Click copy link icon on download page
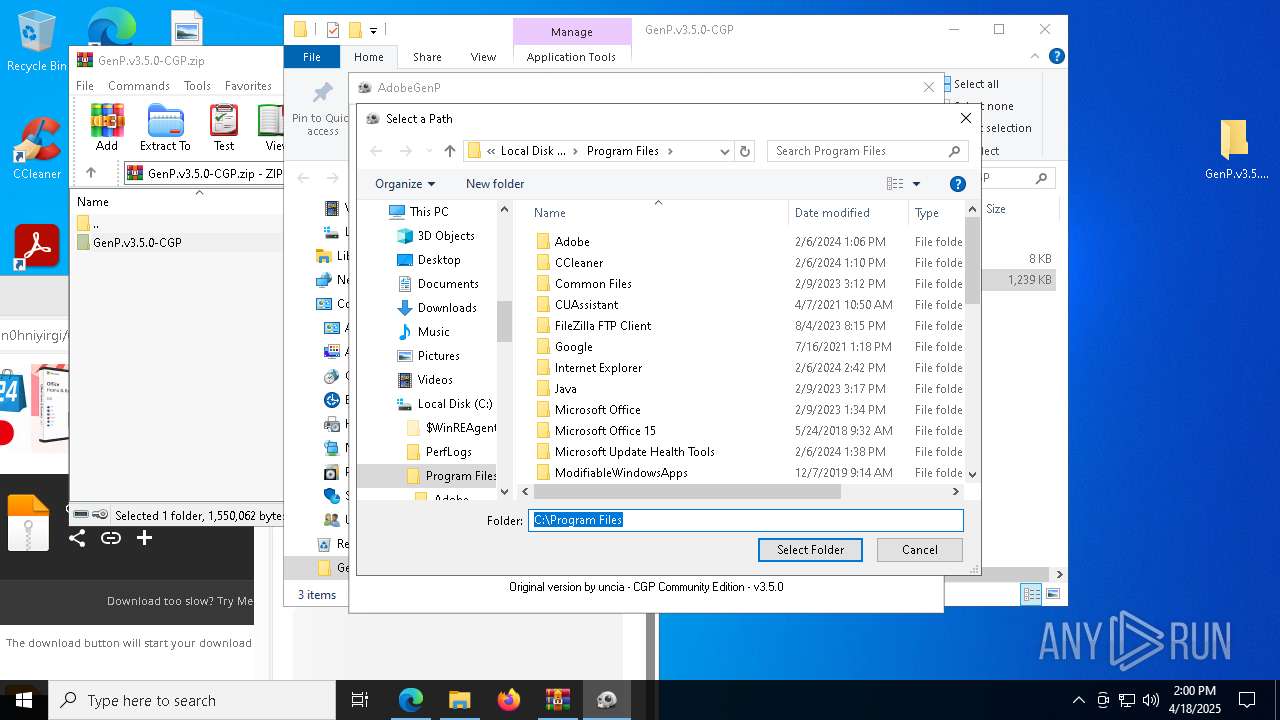 click(111, 538)
